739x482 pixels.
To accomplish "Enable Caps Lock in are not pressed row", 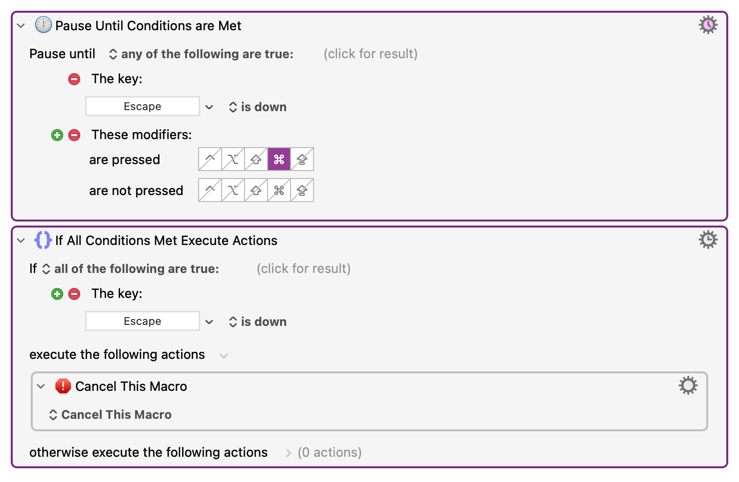I will tap(302, 190).
